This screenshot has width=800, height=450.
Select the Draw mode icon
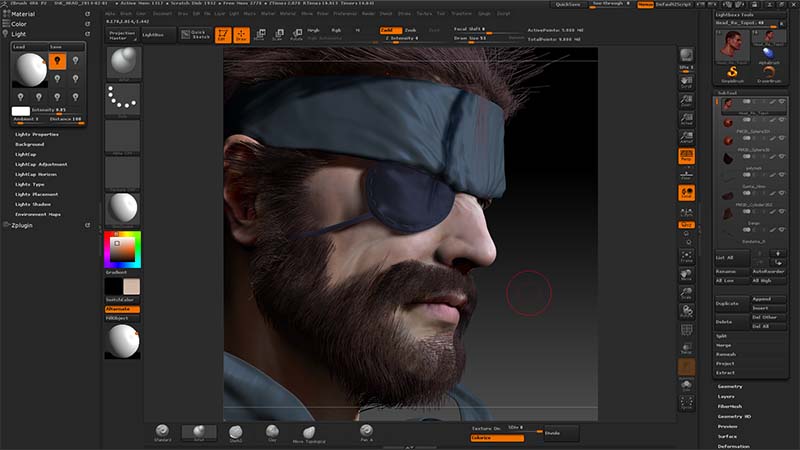(x=241, y=35)
